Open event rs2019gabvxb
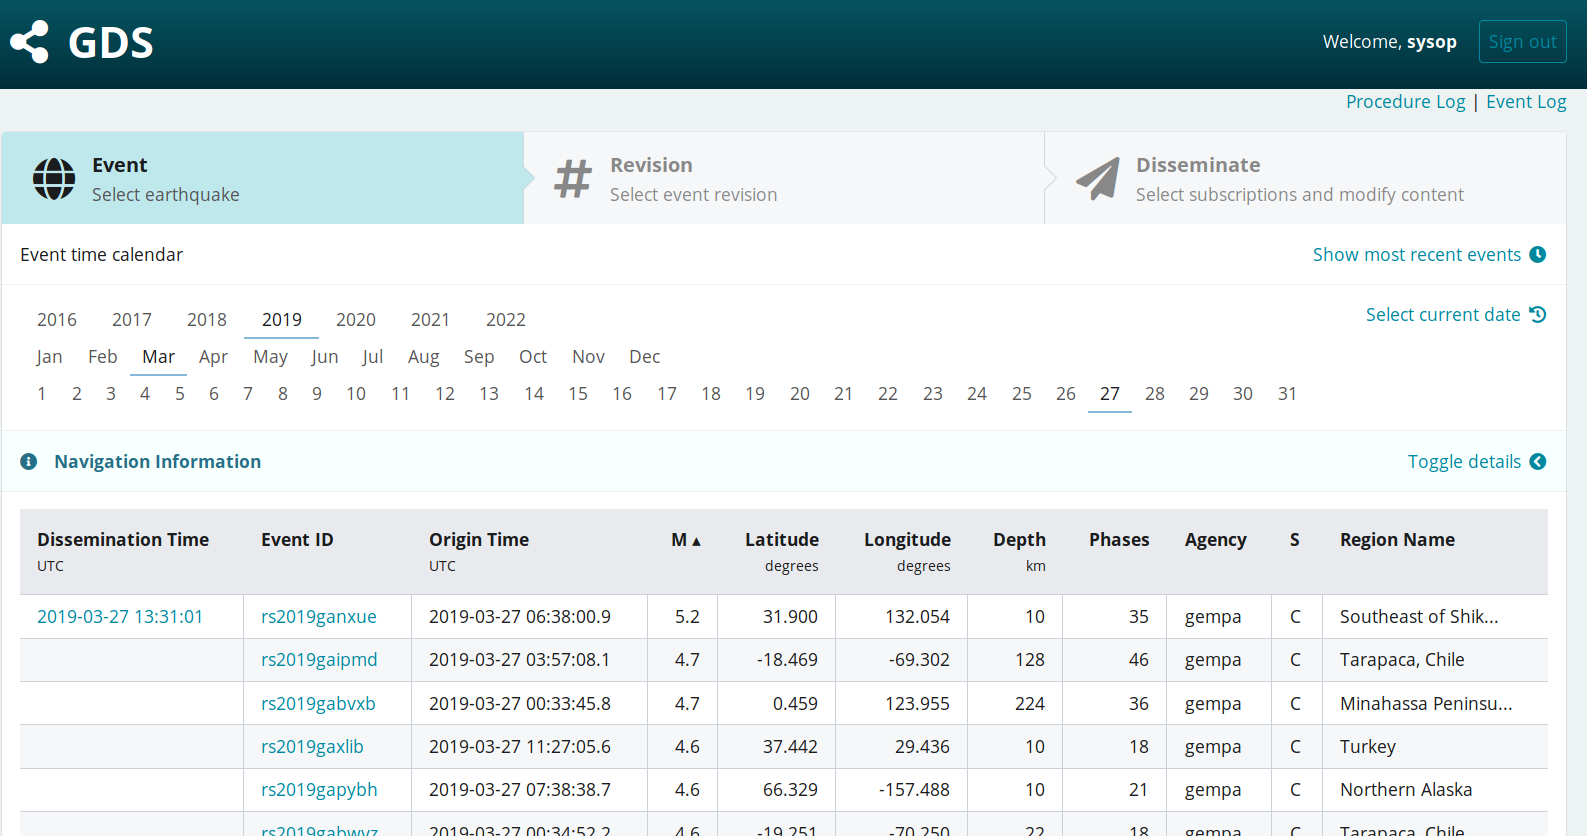1587x836 pixels. pos(318,704)
